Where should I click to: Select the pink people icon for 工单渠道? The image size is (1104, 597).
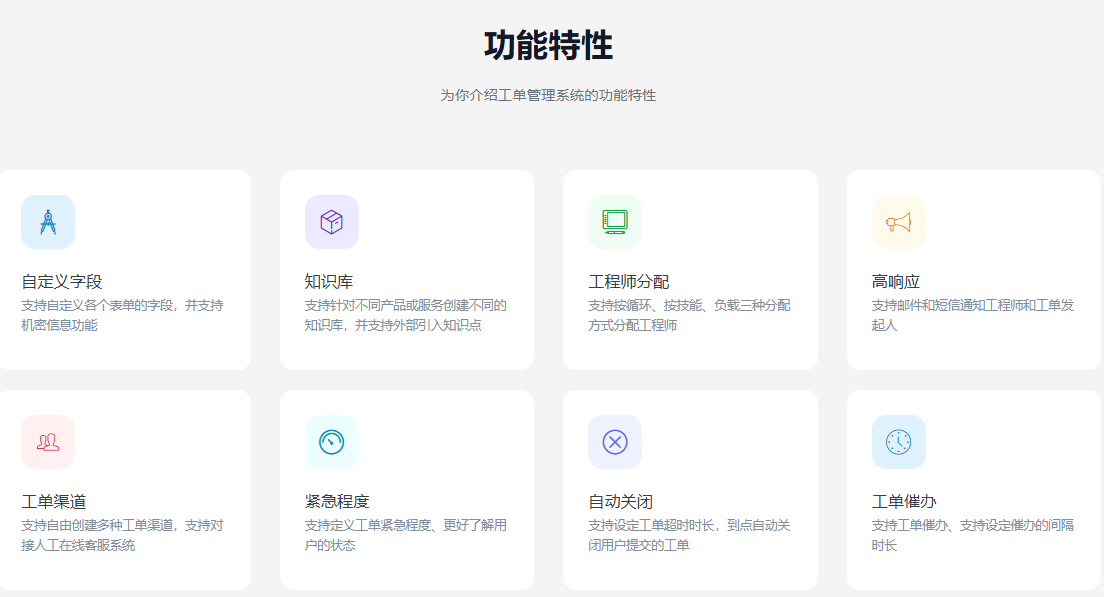[48, 442]
